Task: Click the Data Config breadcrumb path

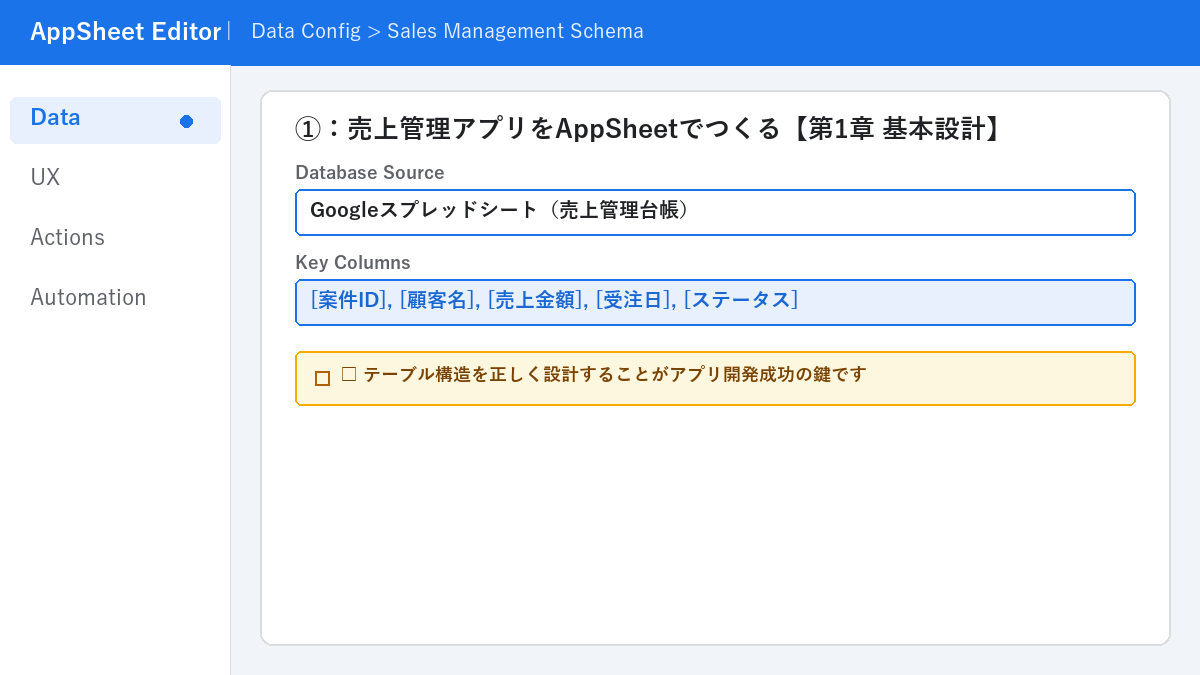Action: click(447, 31)
